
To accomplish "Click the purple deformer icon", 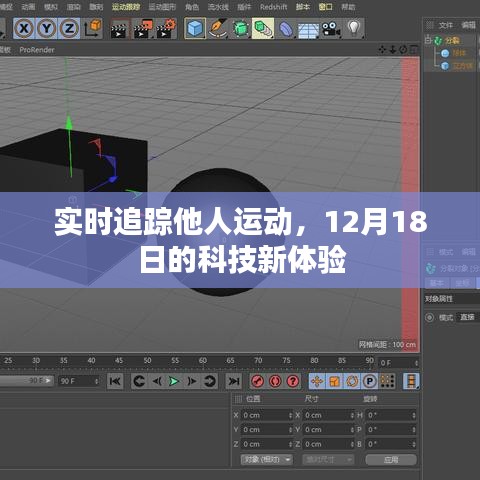I will pos(285,29).
